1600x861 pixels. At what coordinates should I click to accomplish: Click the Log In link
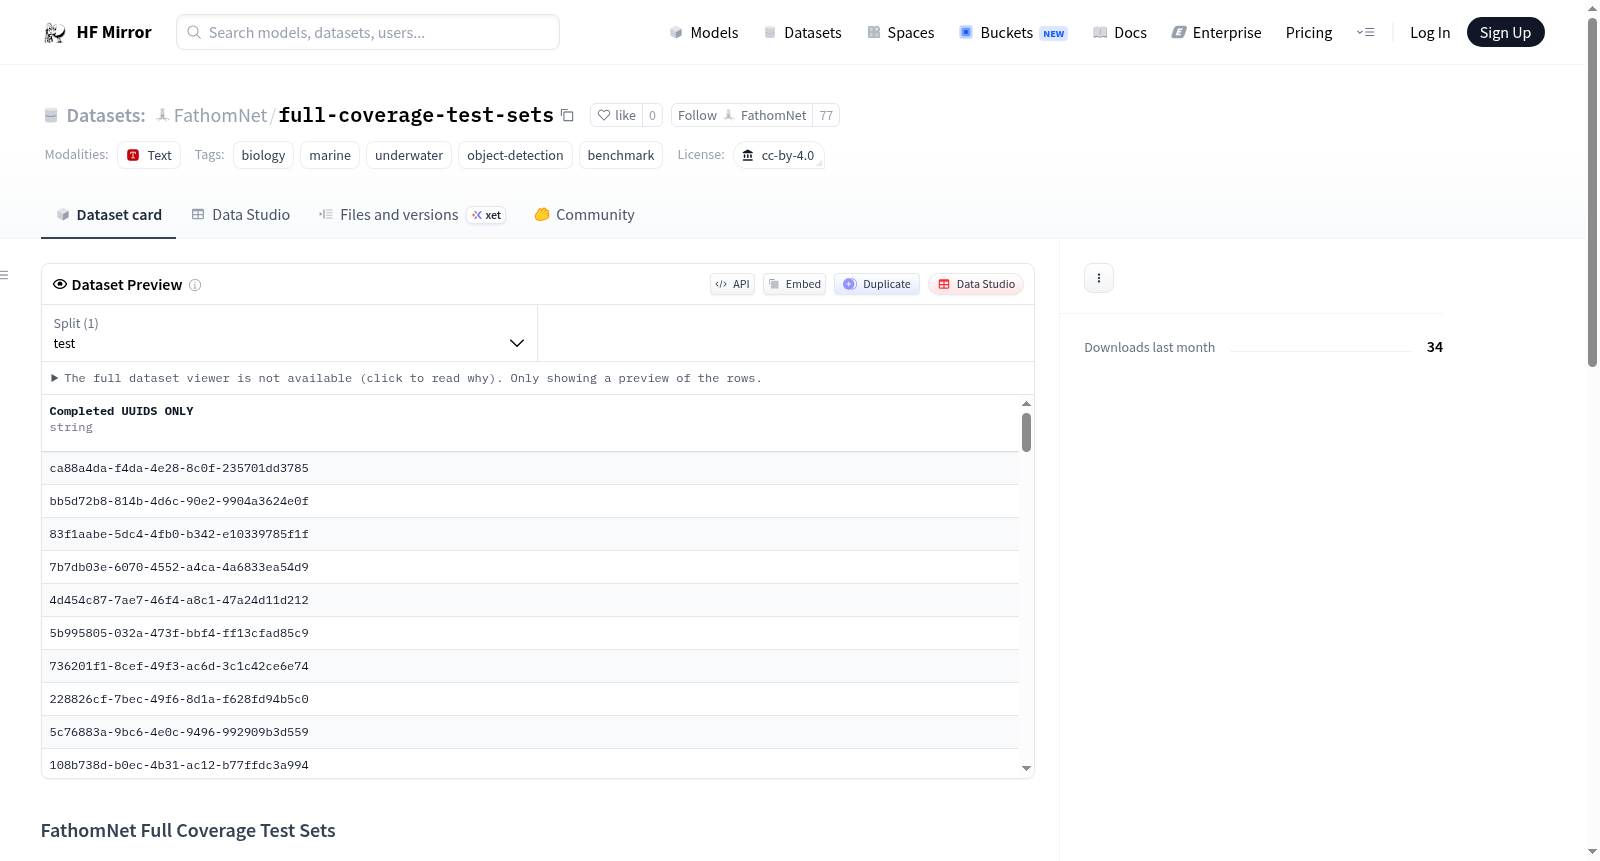(1430, 33)
